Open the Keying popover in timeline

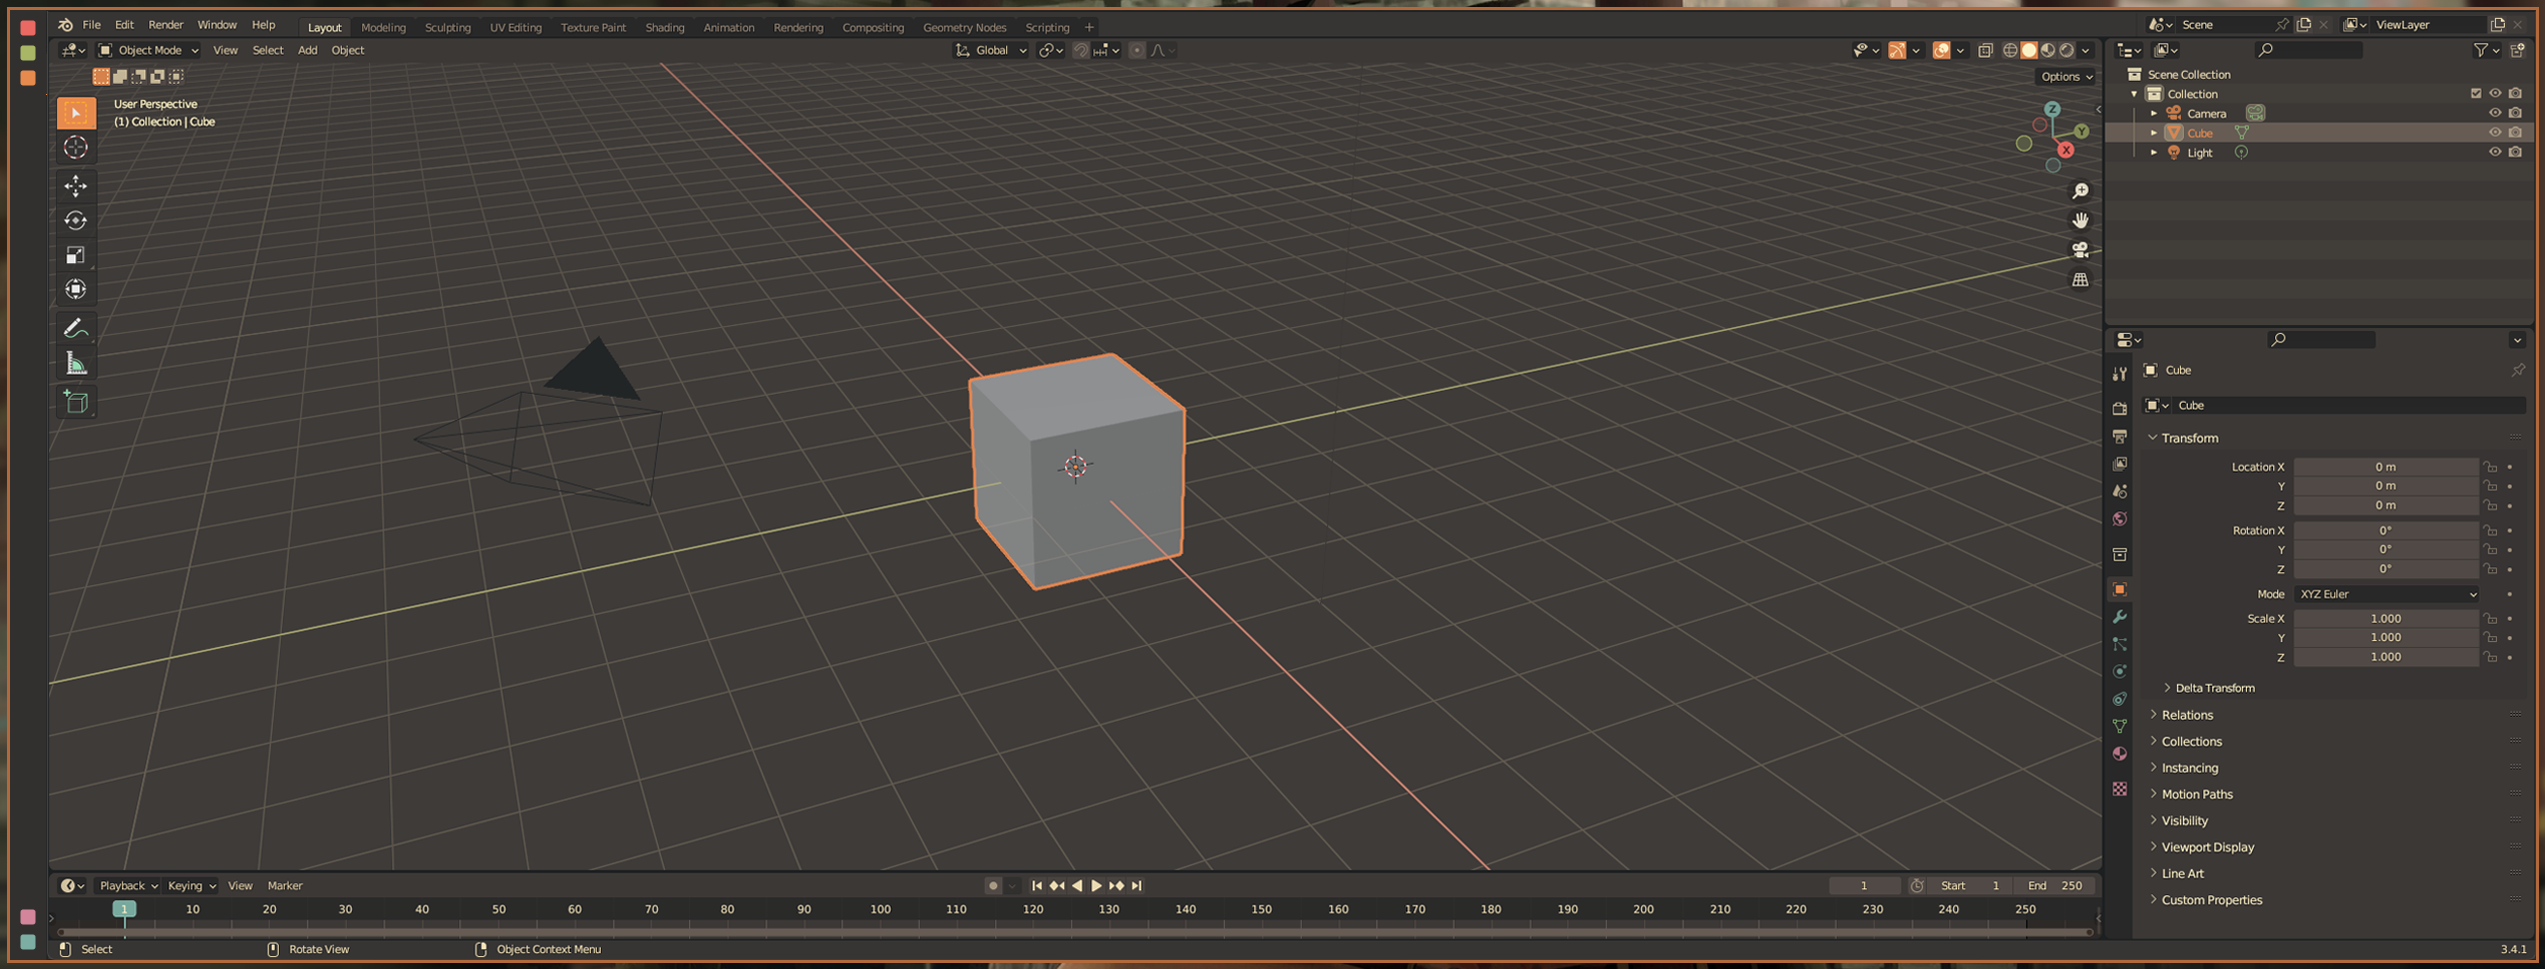pos(191,886)
